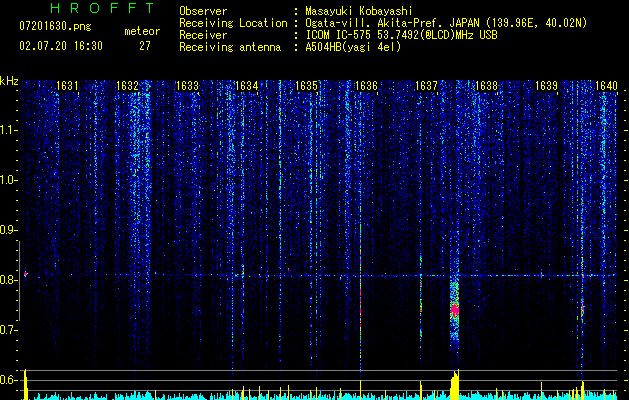
Task: Click the kHz axis unit label
Action: click(9, 81)
